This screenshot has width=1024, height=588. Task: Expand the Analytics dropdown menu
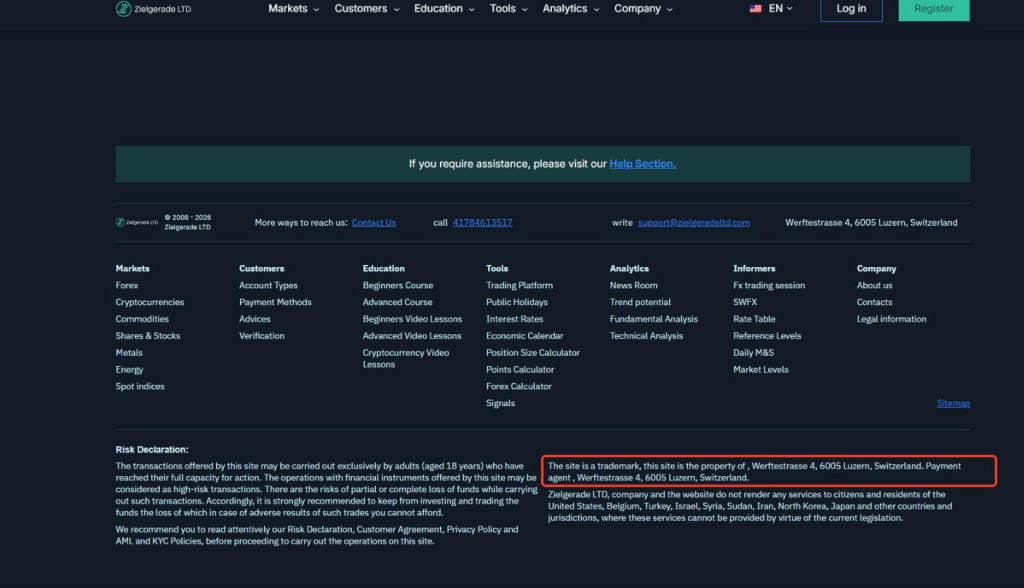point(571,8)
